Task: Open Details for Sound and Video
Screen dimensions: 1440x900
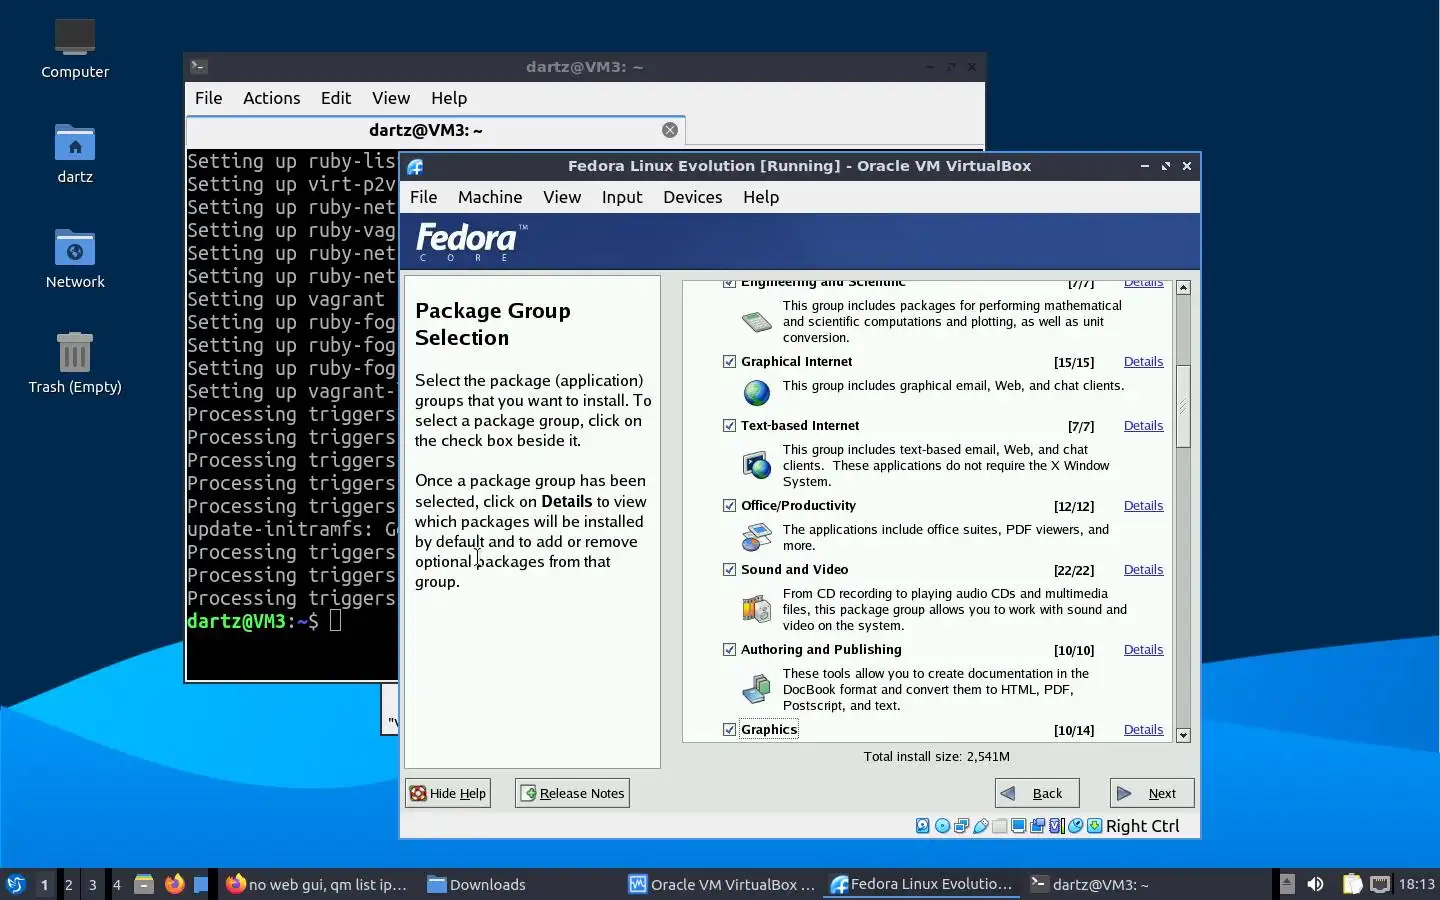Action: point(1143,569)
